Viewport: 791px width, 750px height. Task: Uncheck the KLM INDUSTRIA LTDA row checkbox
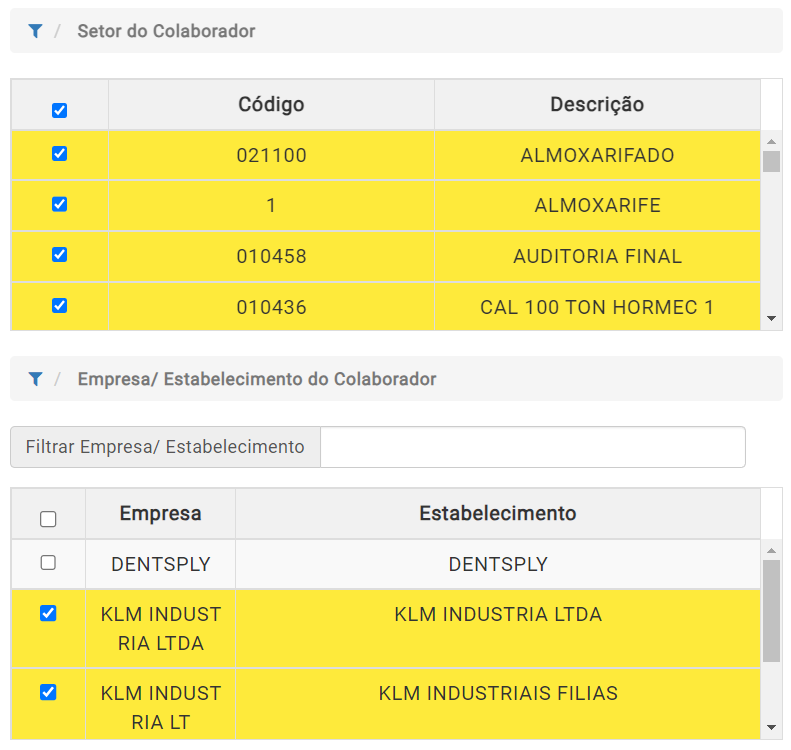pyautogui.click(x=48, y=613)
